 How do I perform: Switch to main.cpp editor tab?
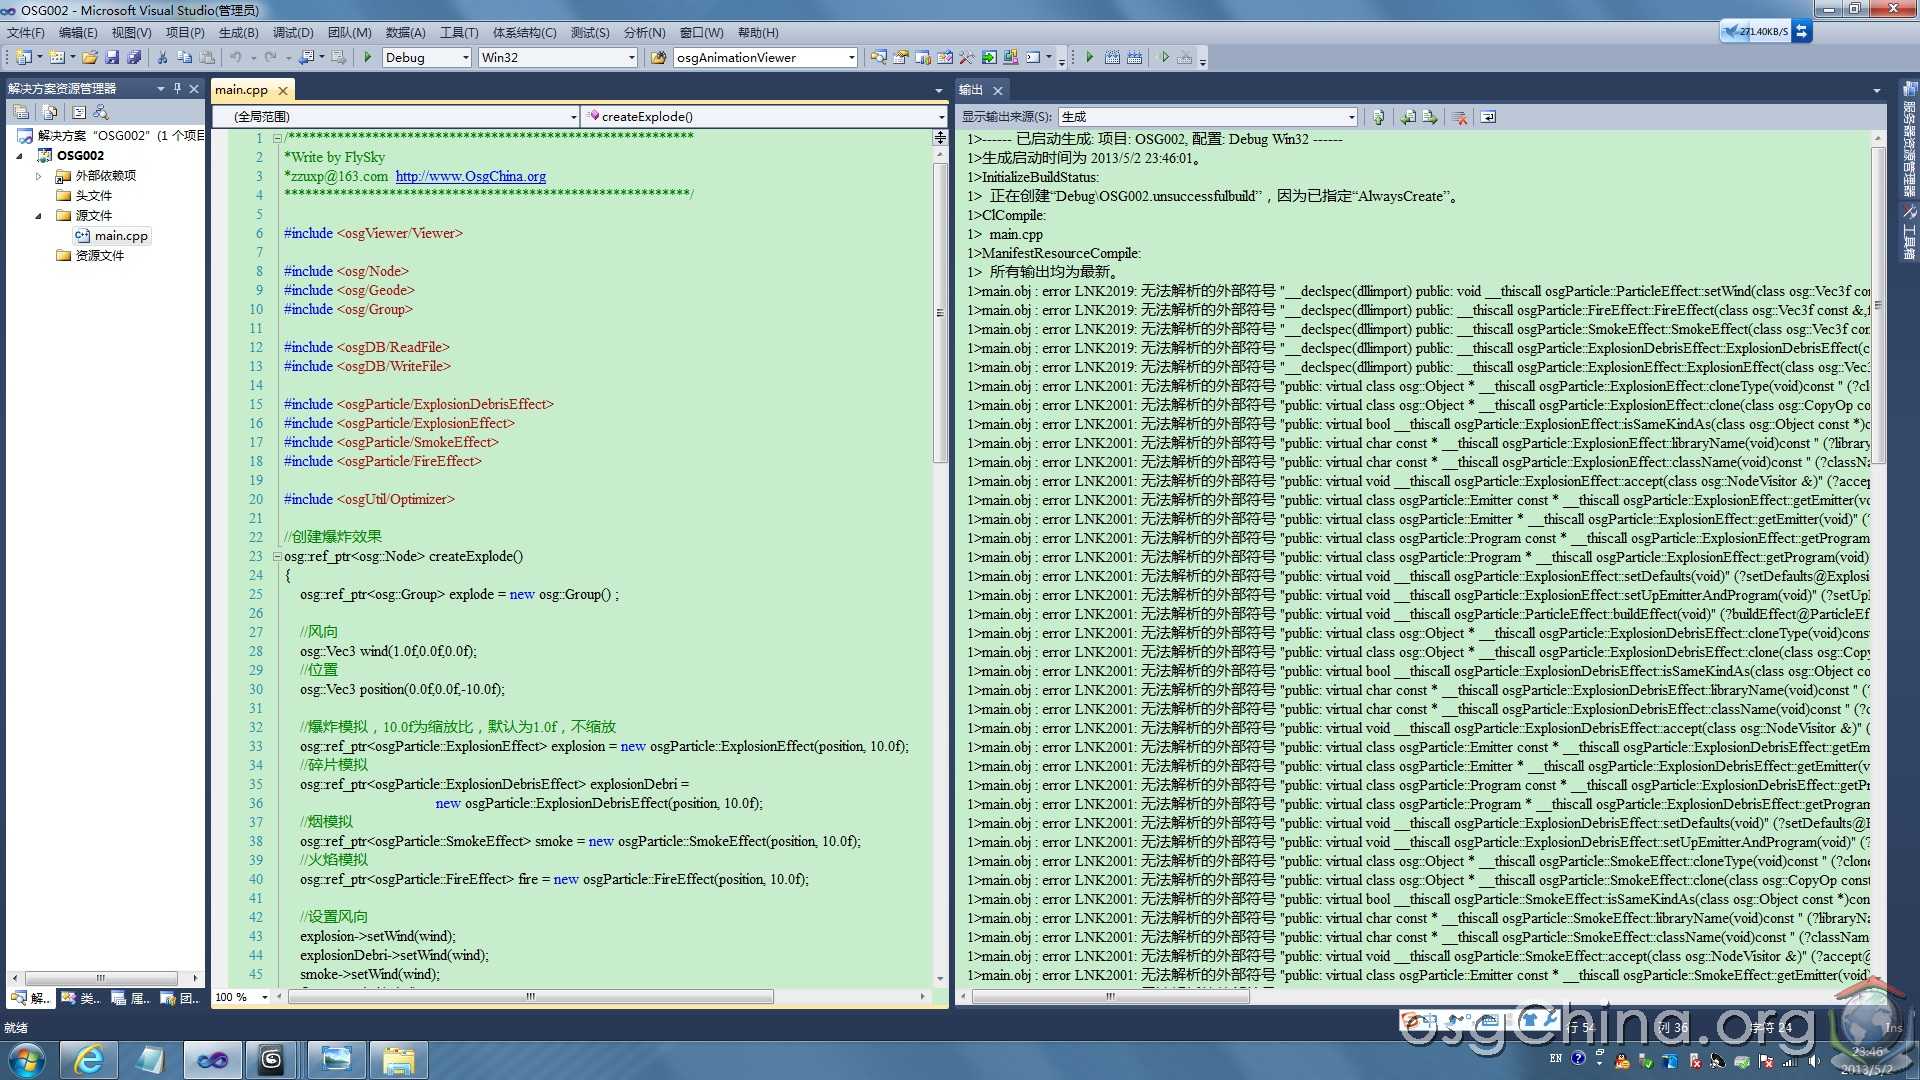coord(242,90)
